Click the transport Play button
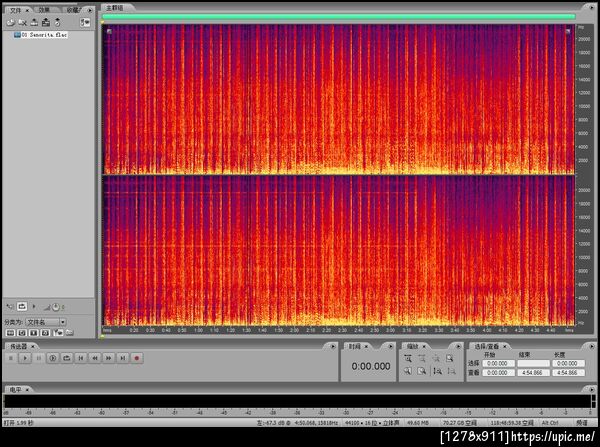The image size is (600, 447). [25, 358]
